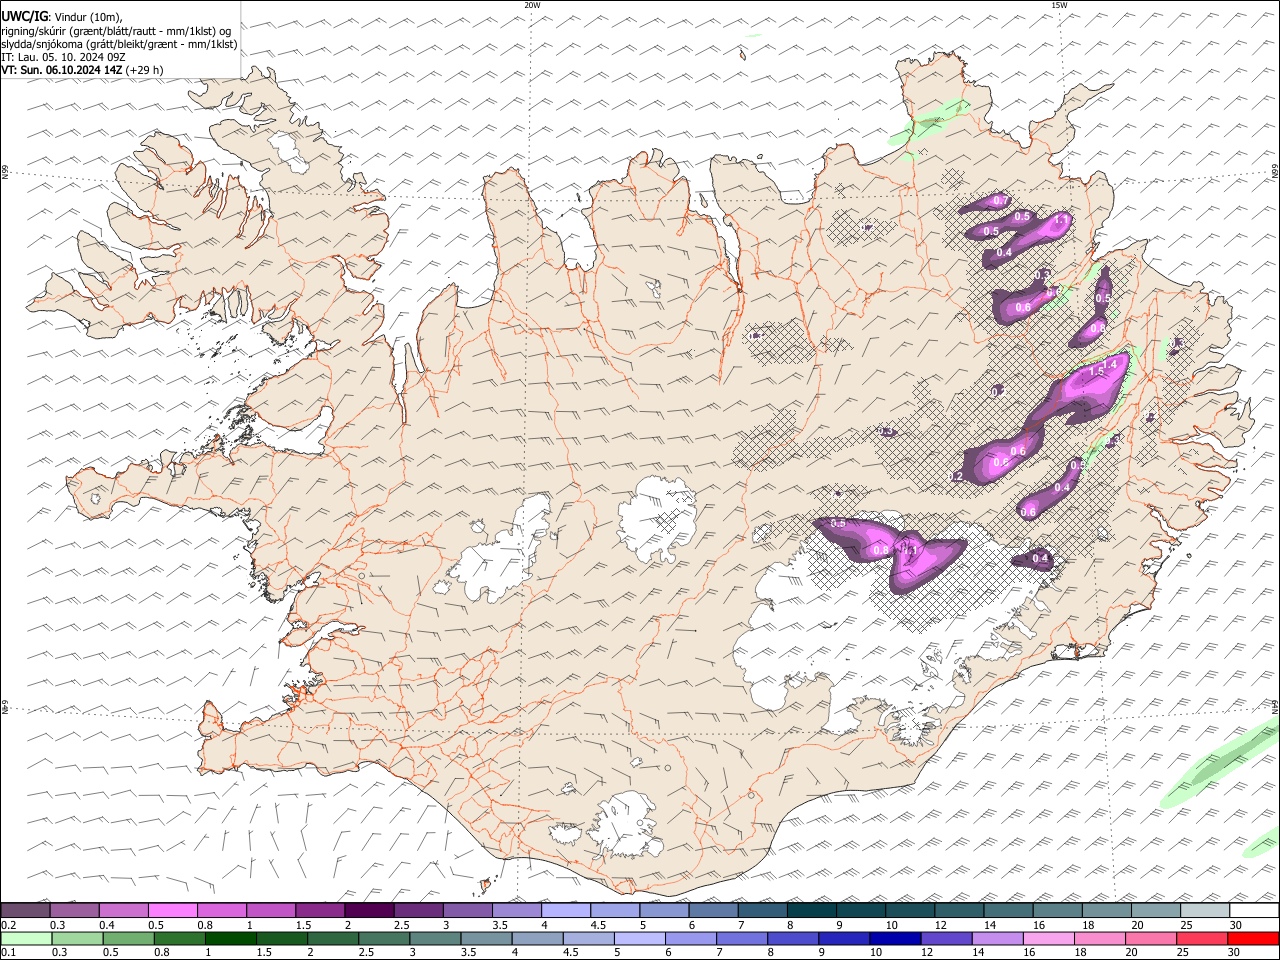
Task: Pick the medium green 0.8–1 rain swatch
Action: [x=180, y=938]
